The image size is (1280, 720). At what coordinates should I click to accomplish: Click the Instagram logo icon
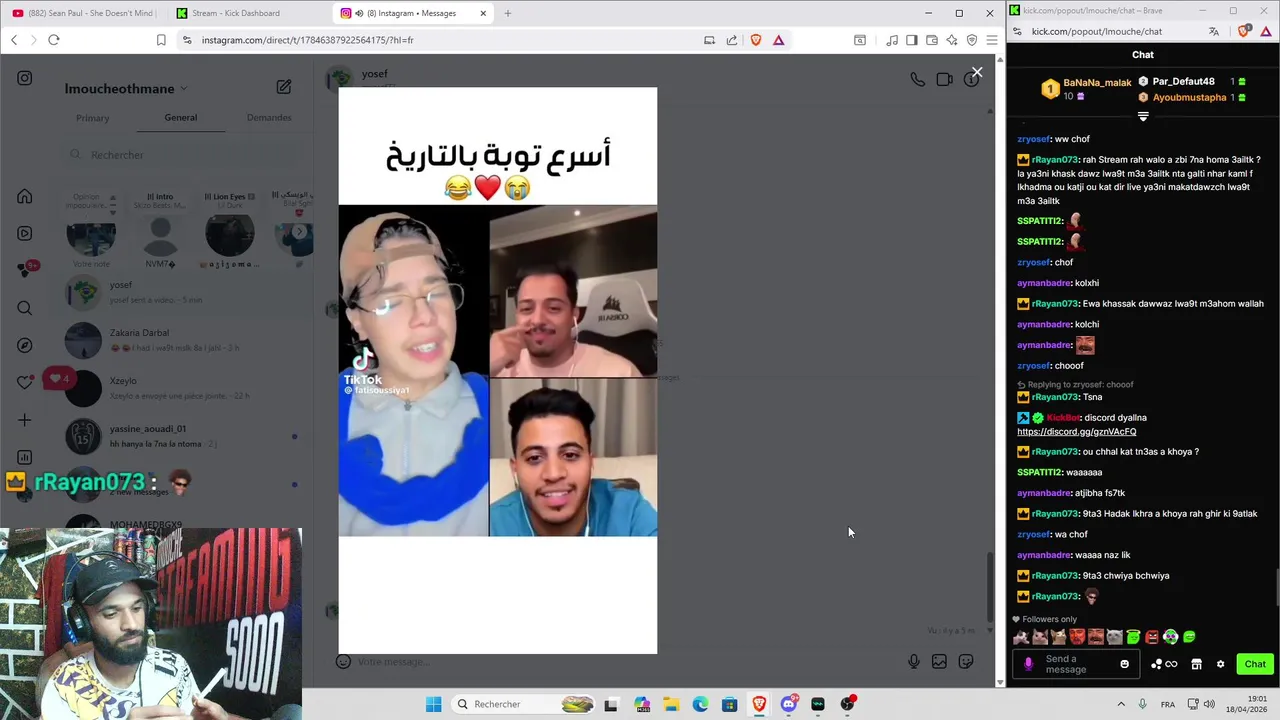tap(25, 78)
